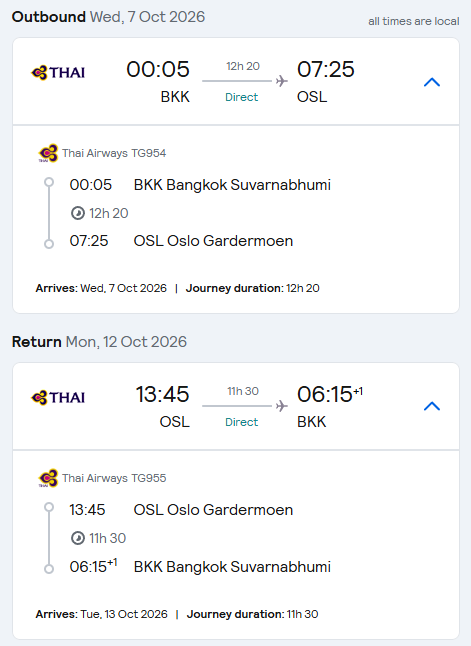Viewport: 471px width, 646px height.
Task: Click the THAI logo in outbound summary
Action: [x=58, y=73]
